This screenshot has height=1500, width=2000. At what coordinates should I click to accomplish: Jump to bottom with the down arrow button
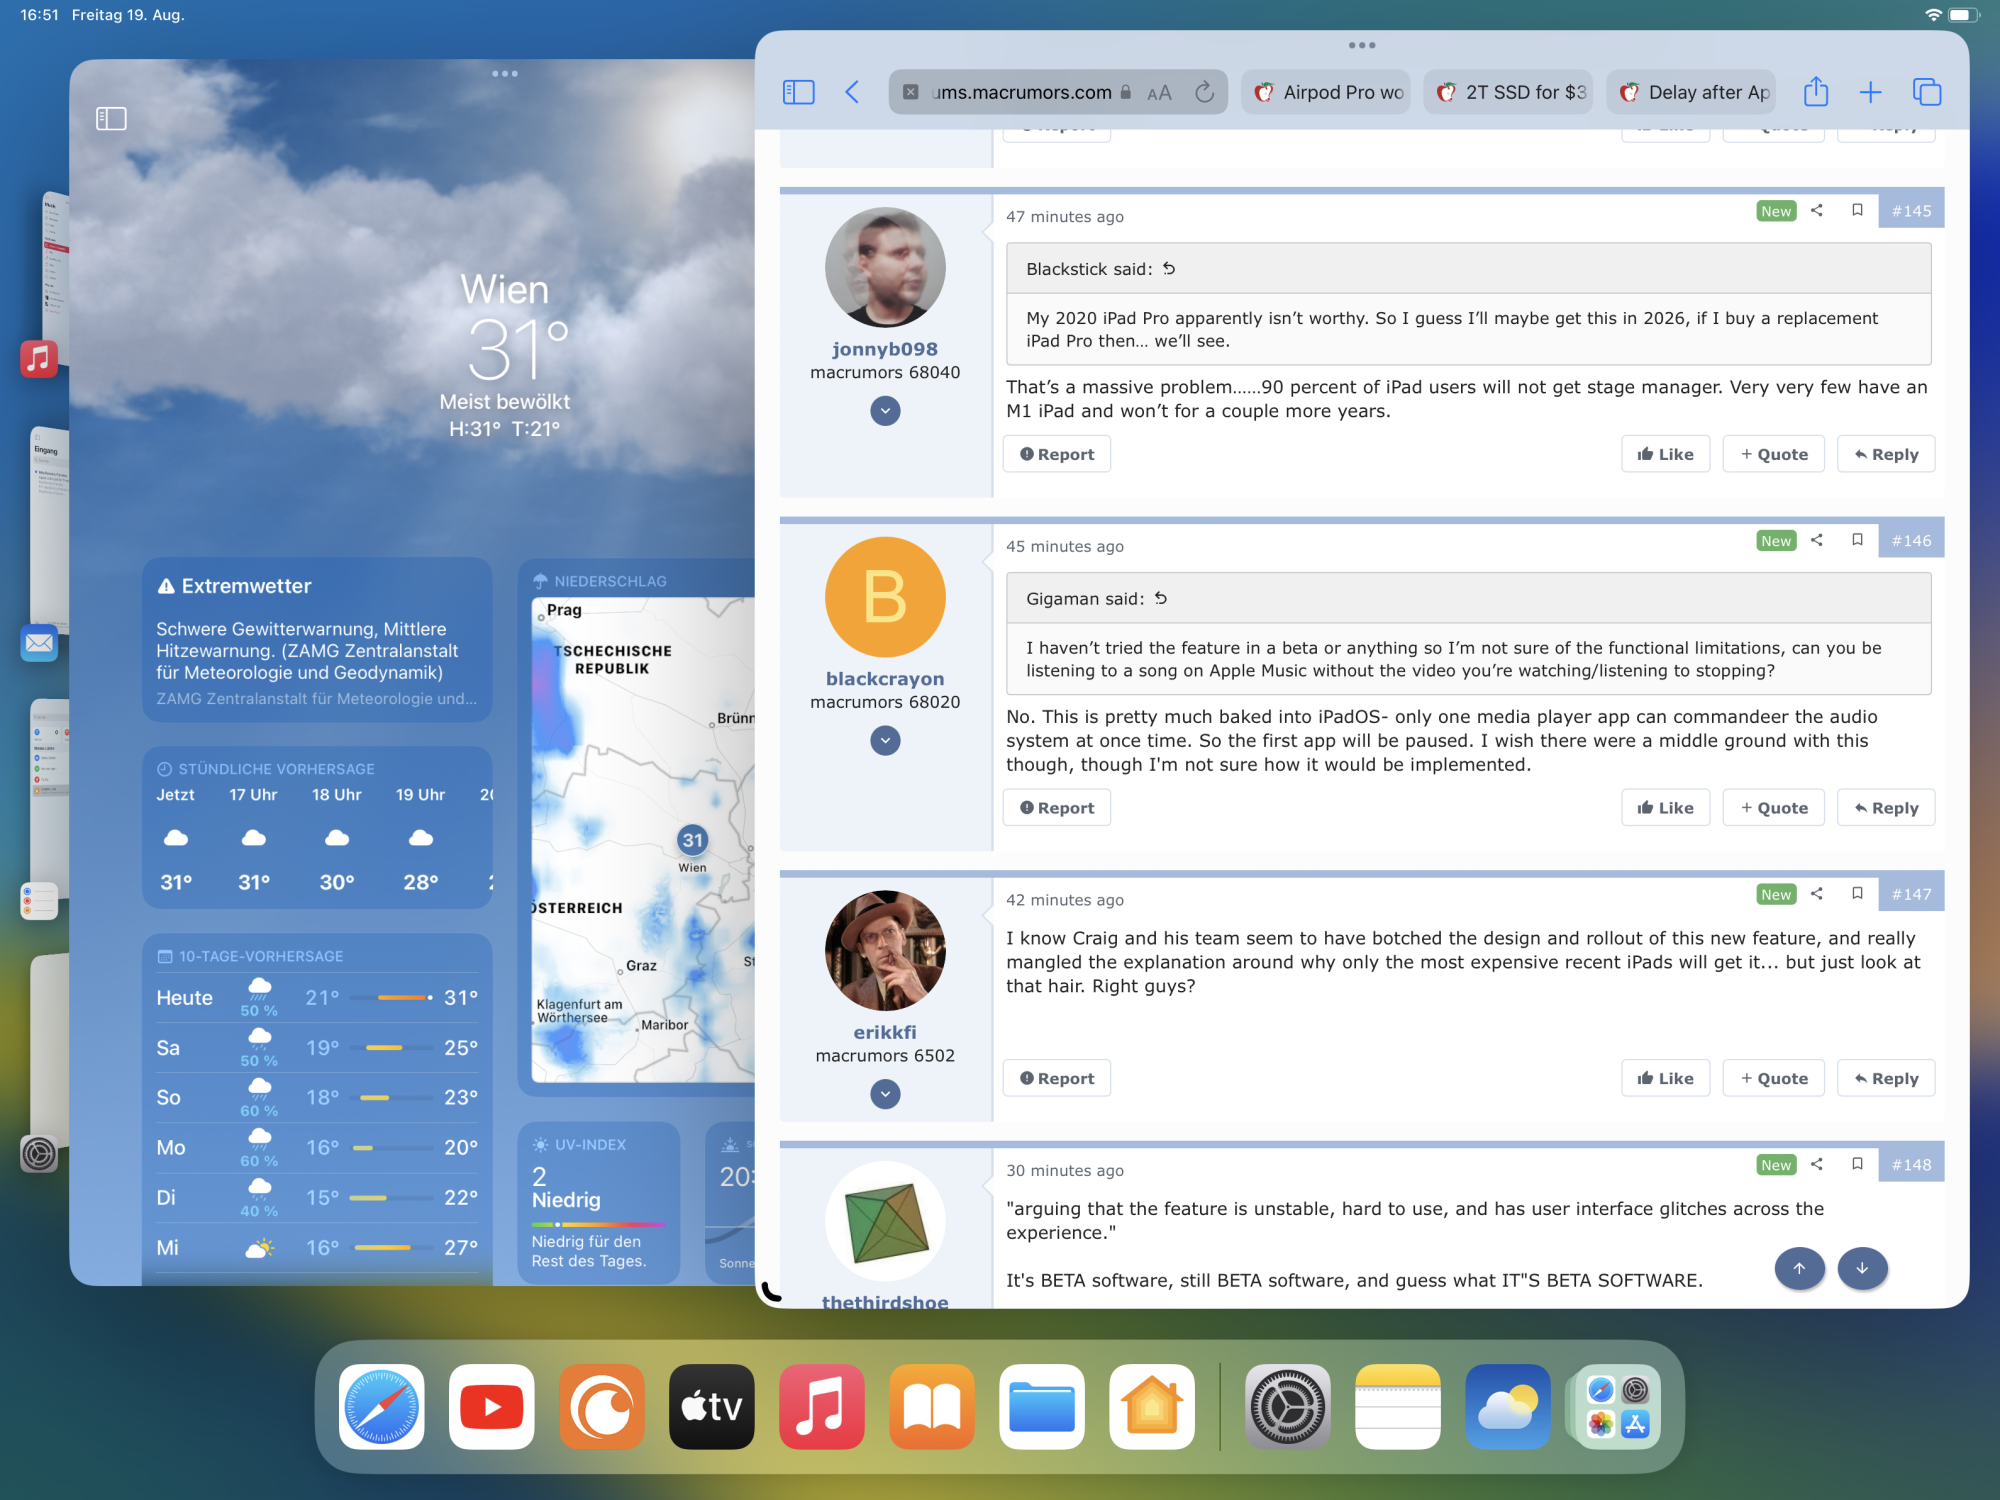point(1861,1268)
